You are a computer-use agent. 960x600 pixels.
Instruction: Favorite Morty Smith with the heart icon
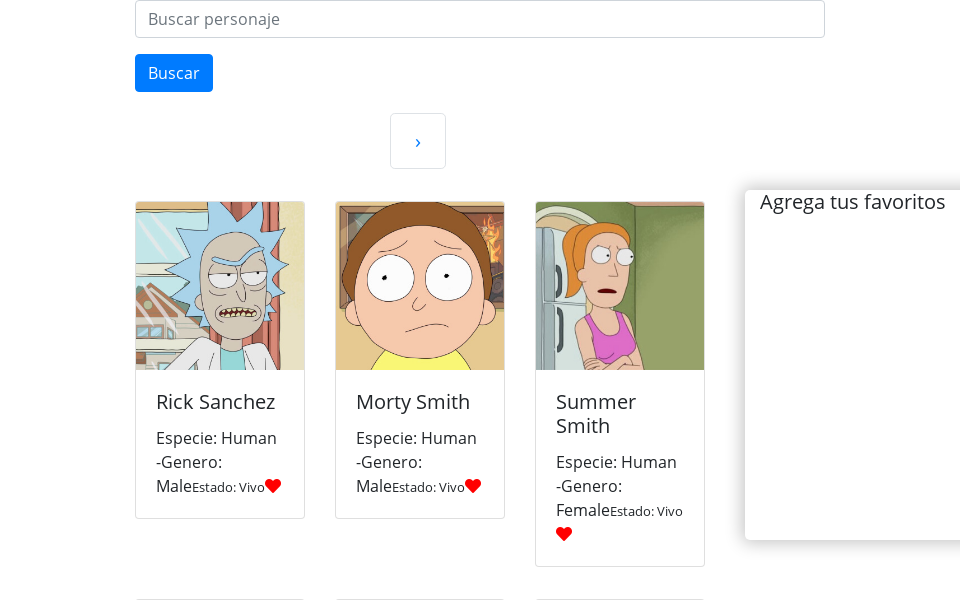[x=473, y=486]
